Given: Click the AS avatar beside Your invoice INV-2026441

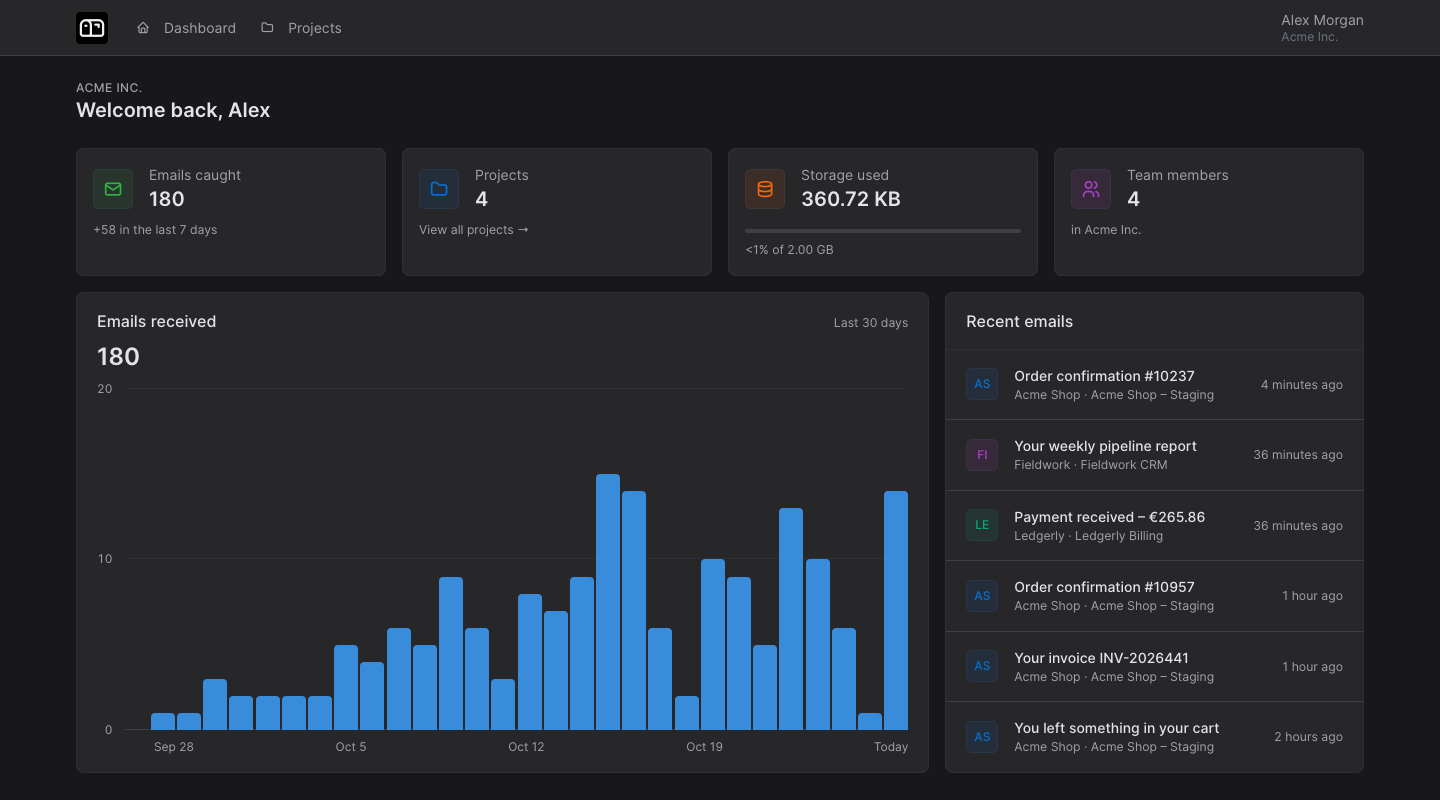Looking at the screenshot, I should coord(982,666).
